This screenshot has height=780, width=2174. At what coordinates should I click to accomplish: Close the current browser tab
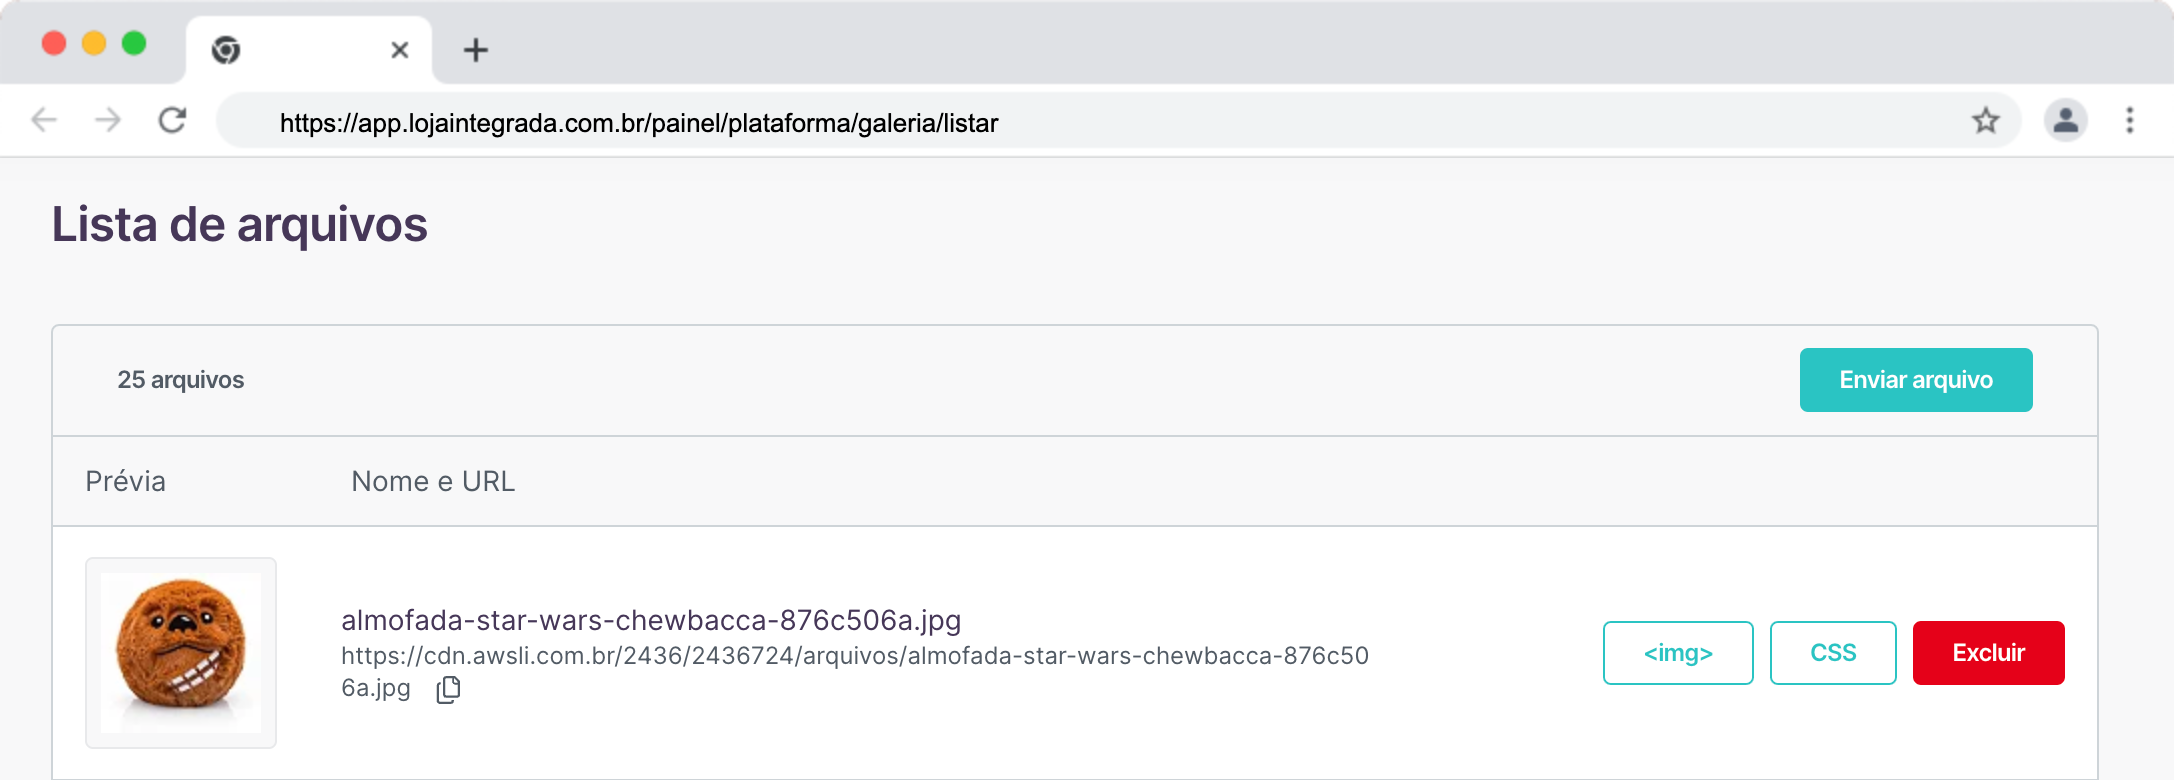399,50
